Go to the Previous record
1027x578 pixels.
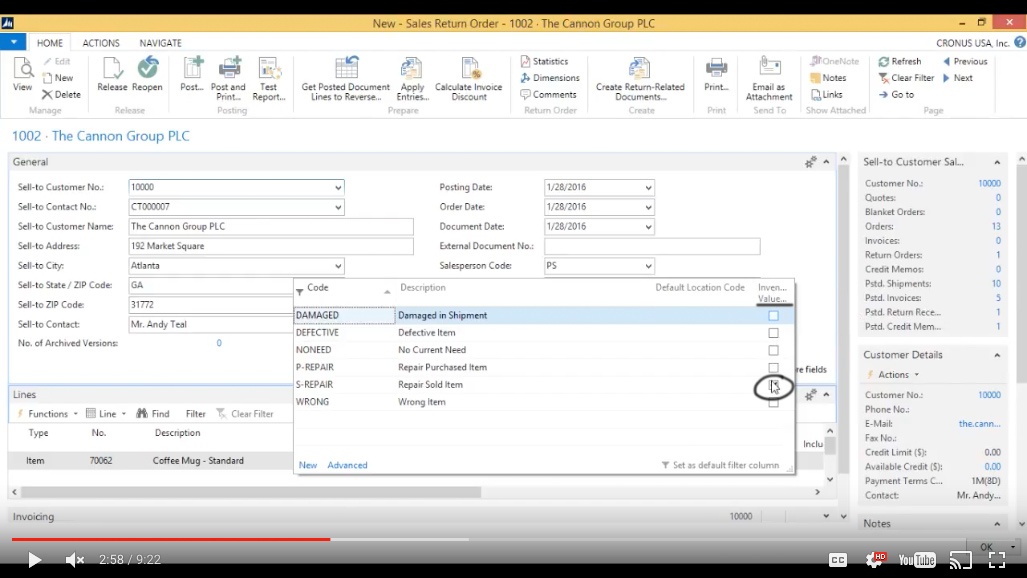tap(965, 61)
